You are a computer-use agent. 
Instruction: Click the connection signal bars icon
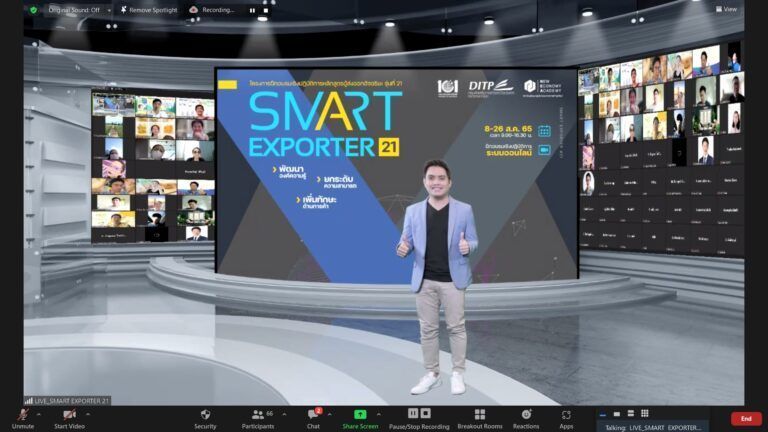click(28, 401)
